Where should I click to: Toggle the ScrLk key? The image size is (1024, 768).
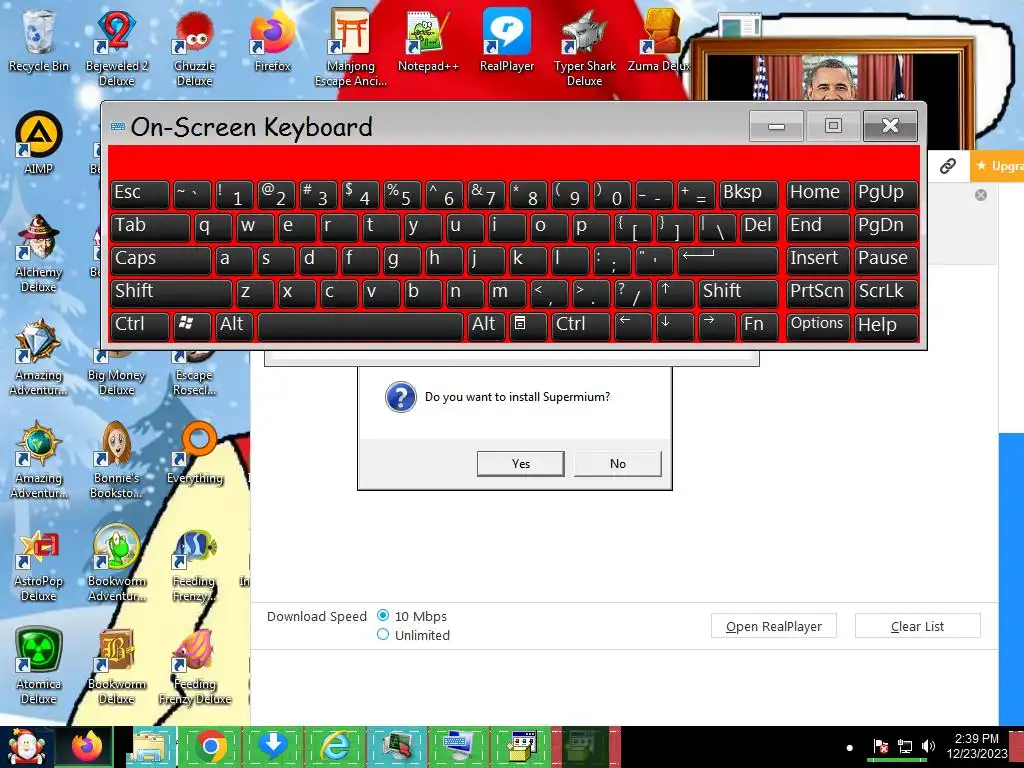click(886, 292)
